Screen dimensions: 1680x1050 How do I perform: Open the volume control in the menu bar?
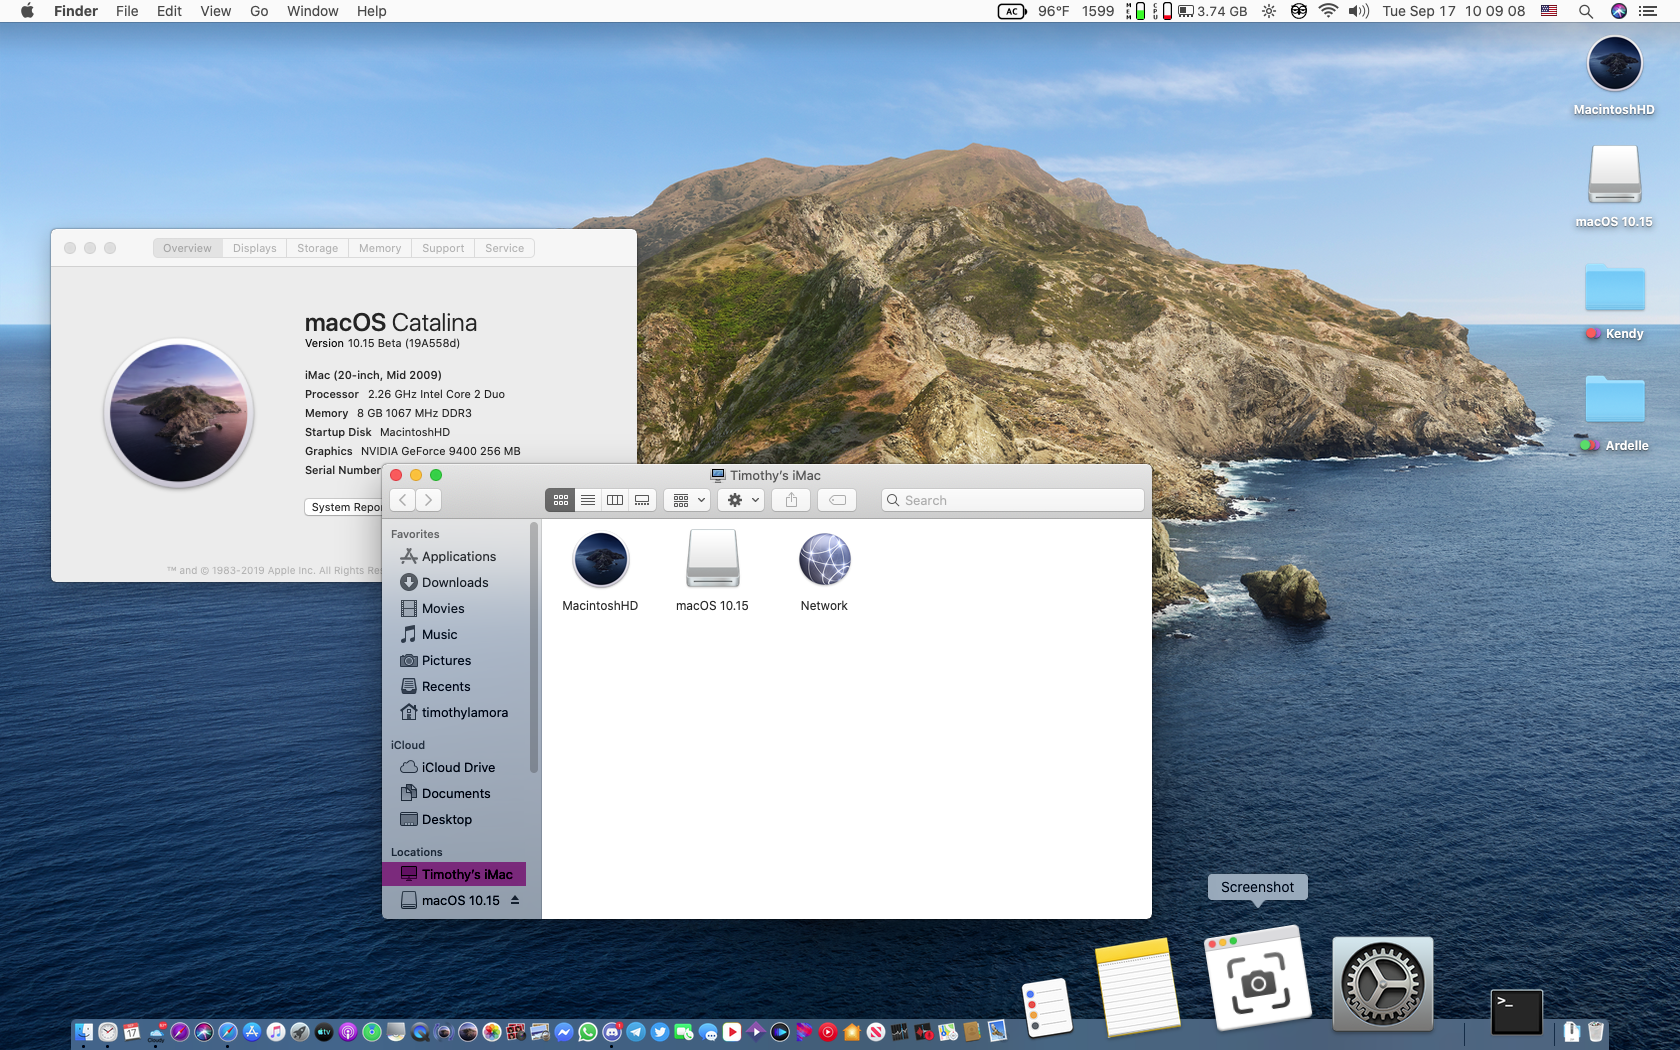1358,11
